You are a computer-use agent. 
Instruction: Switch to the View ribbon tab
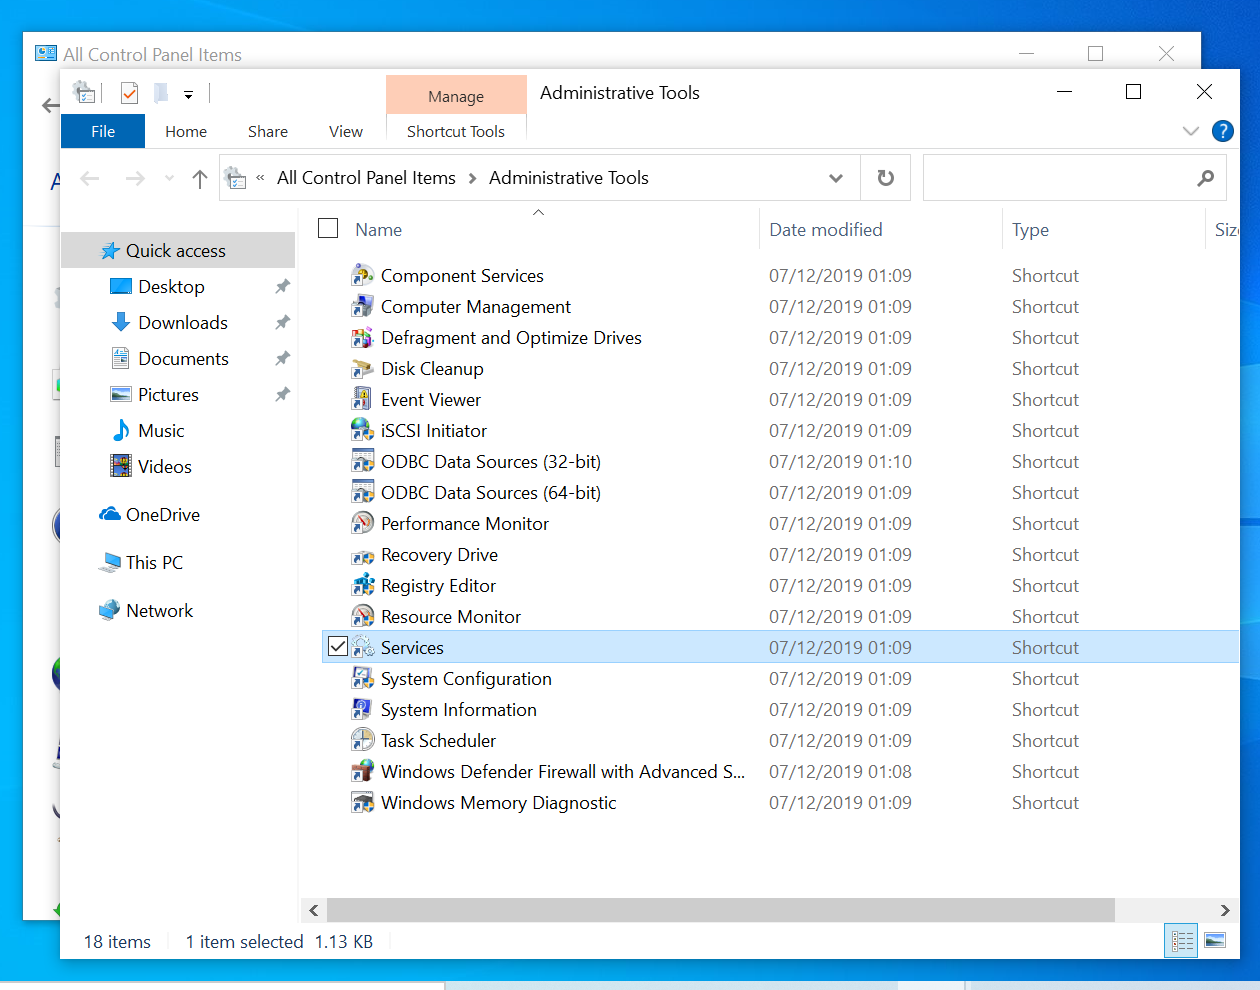coord(345,131)
